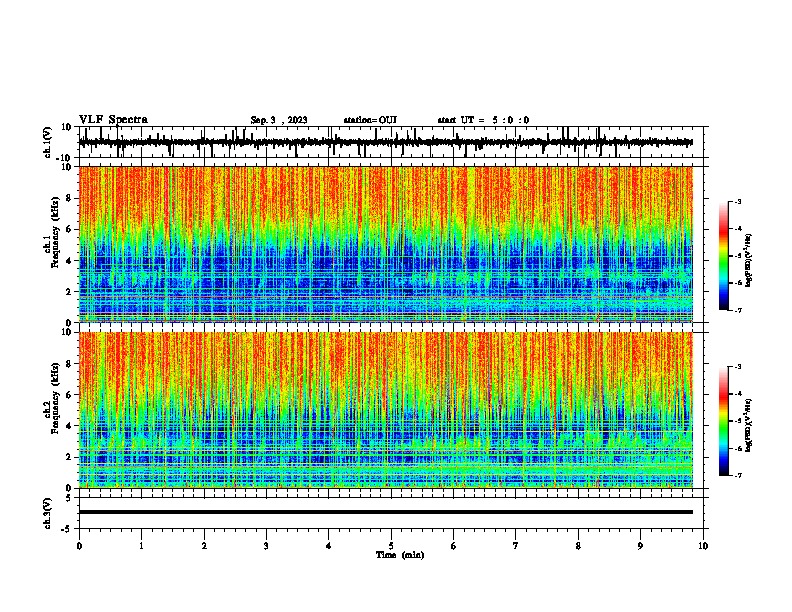Screen dimensions: 792x612
Task: Click the "station=OUI" label
Action: (370, 120)
